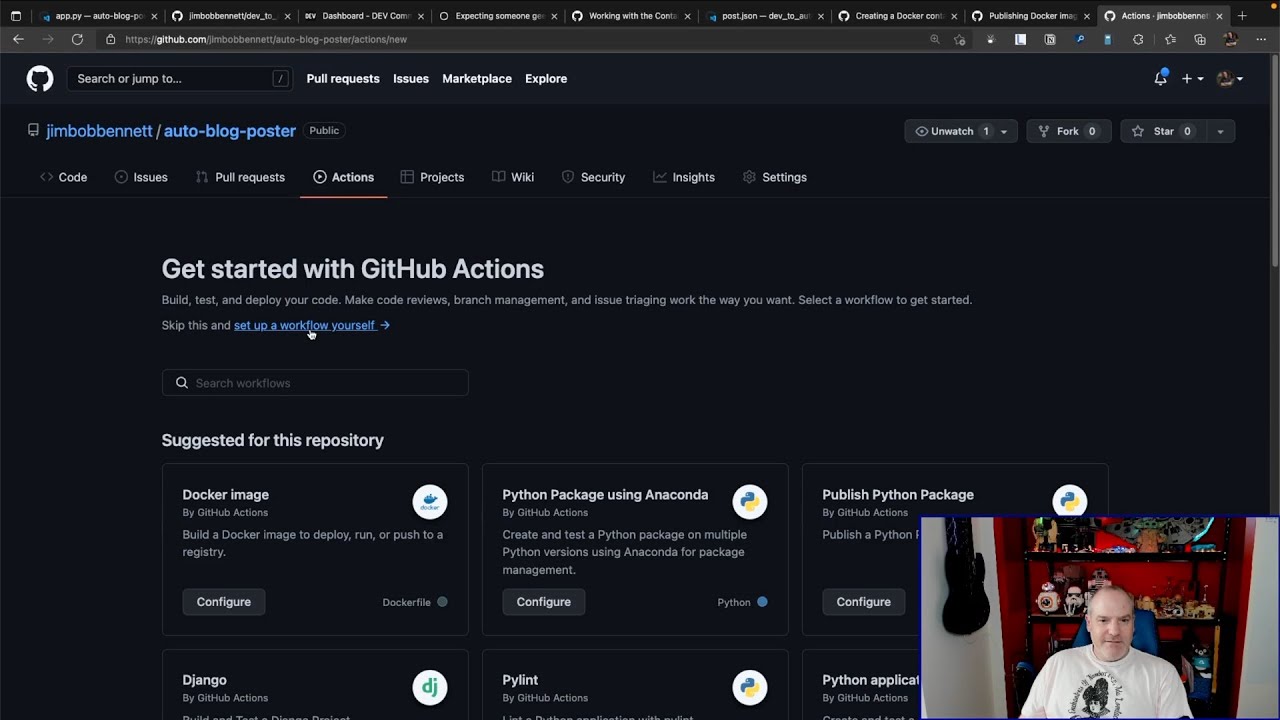Viewport: 1280px width, 720px height.
Task: Click the top navigation Pull requests link
Action: coord(343,78)
